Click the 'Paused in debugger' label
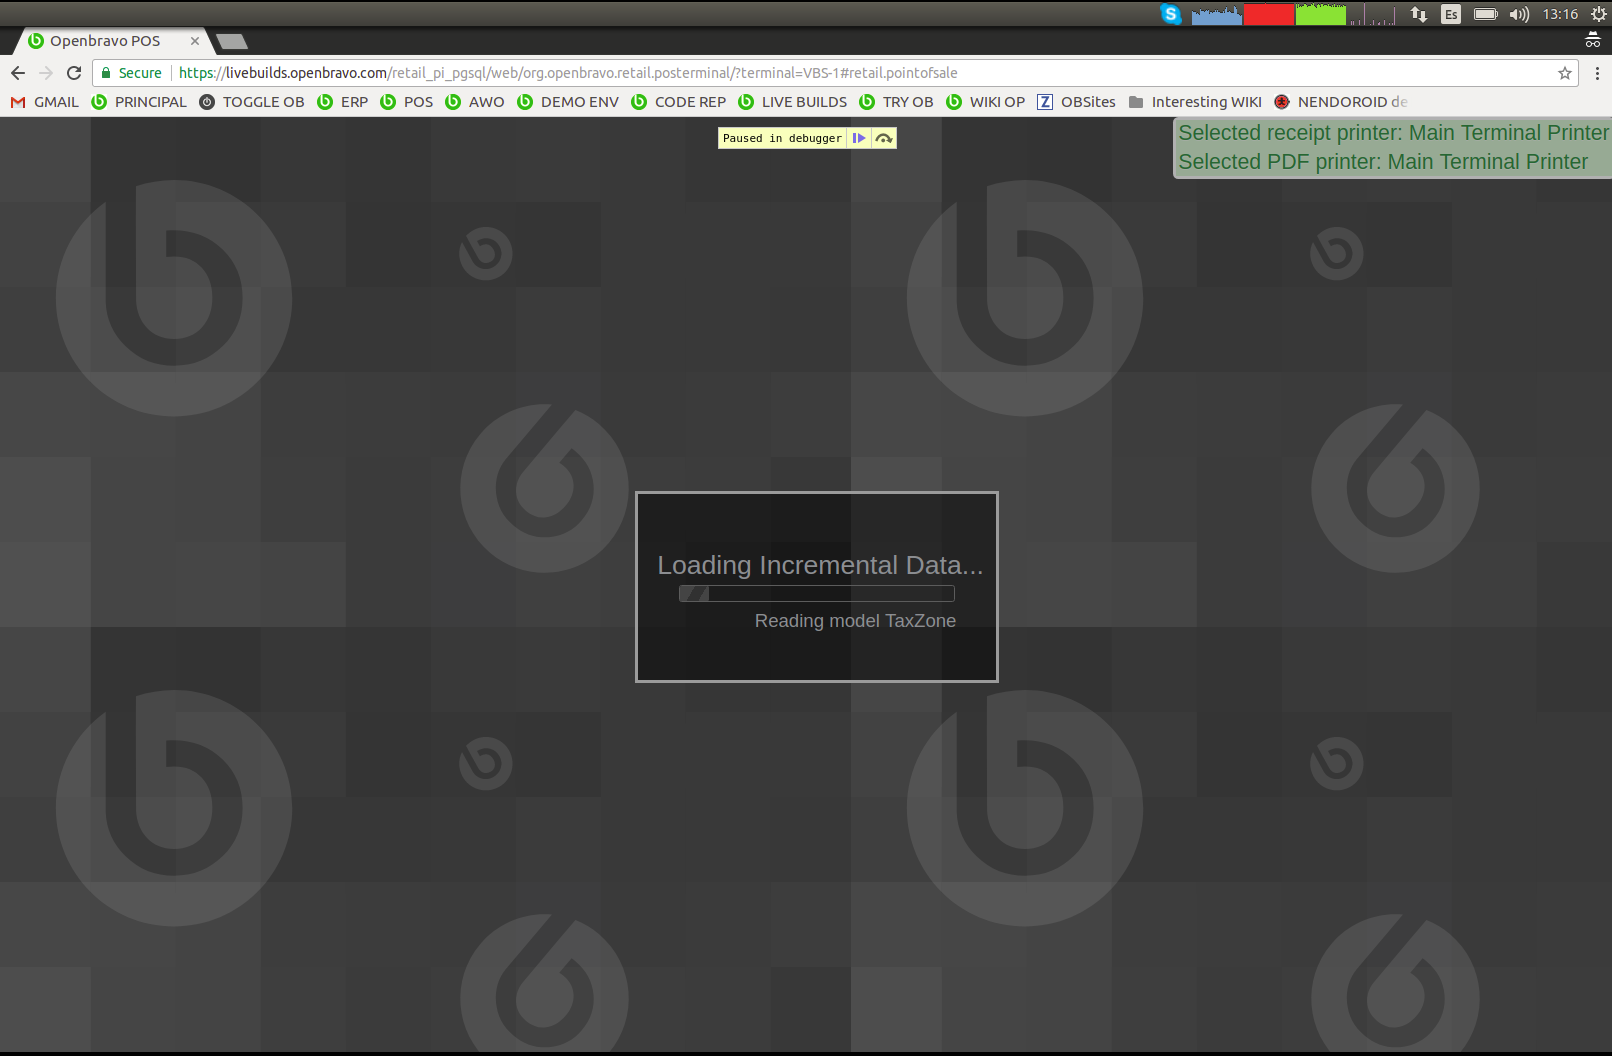This screenshot has width=1612, height=1056. (782, 138)
